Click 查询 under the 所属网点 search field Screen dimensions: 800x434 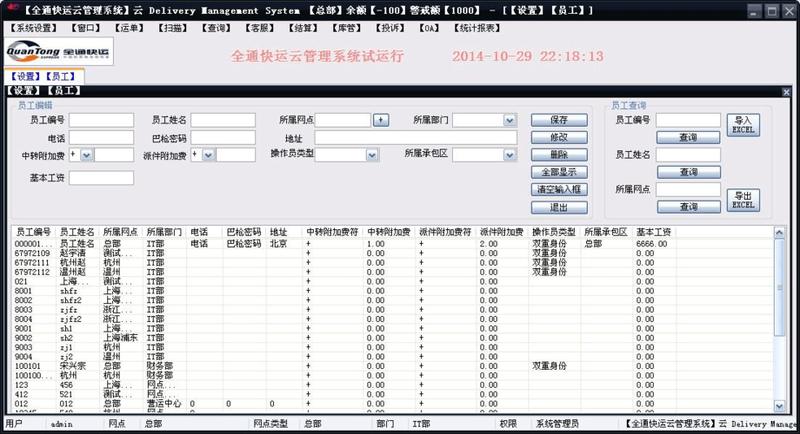pos(688,207)
